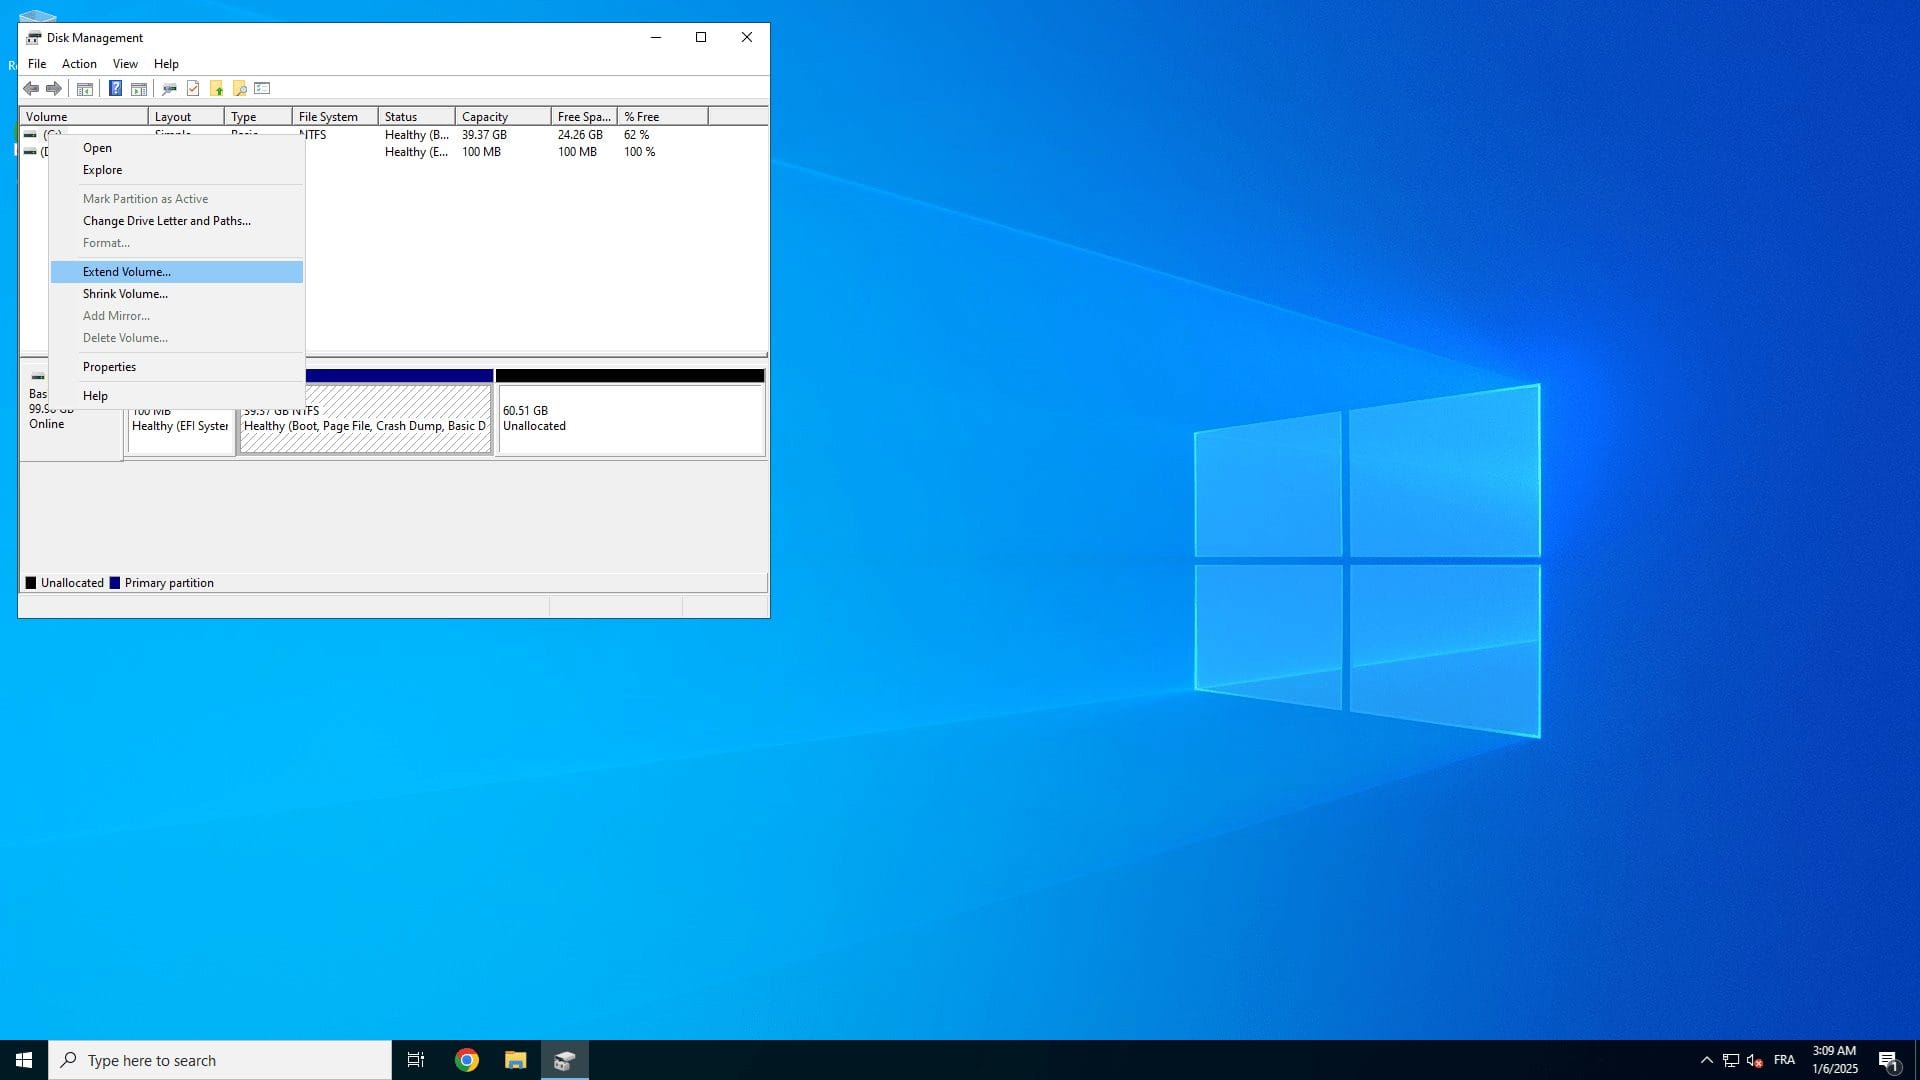Click the Type here to search box
The height and width of the screenshot is (1080, 1920).
[220, 1060]
